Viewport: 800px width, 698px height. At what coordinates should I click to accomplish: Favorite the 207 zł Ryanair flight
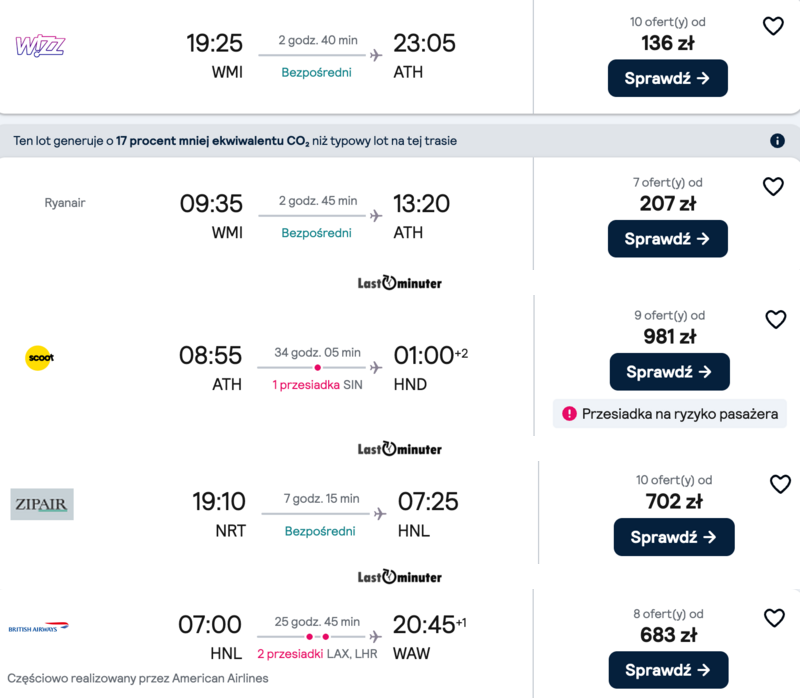[x=773, y=187]
